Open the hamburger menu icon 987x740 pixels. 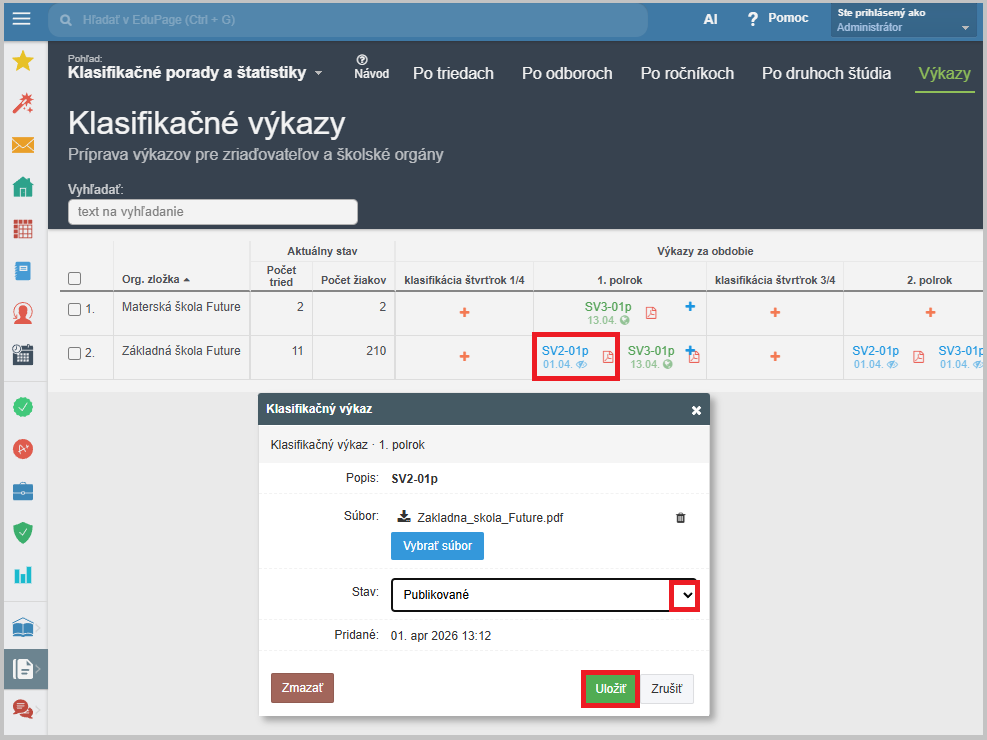point(22,19)
